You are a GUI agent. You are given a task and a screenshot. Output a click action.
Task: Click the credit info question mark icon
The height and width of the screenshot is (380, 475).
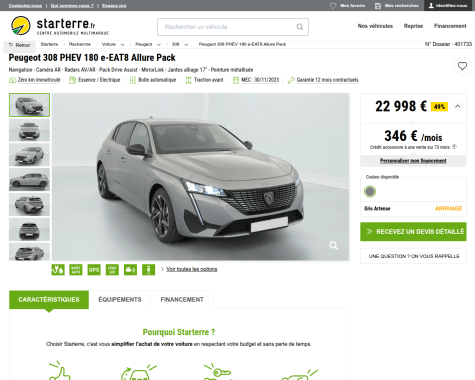(x=454, y=147)
